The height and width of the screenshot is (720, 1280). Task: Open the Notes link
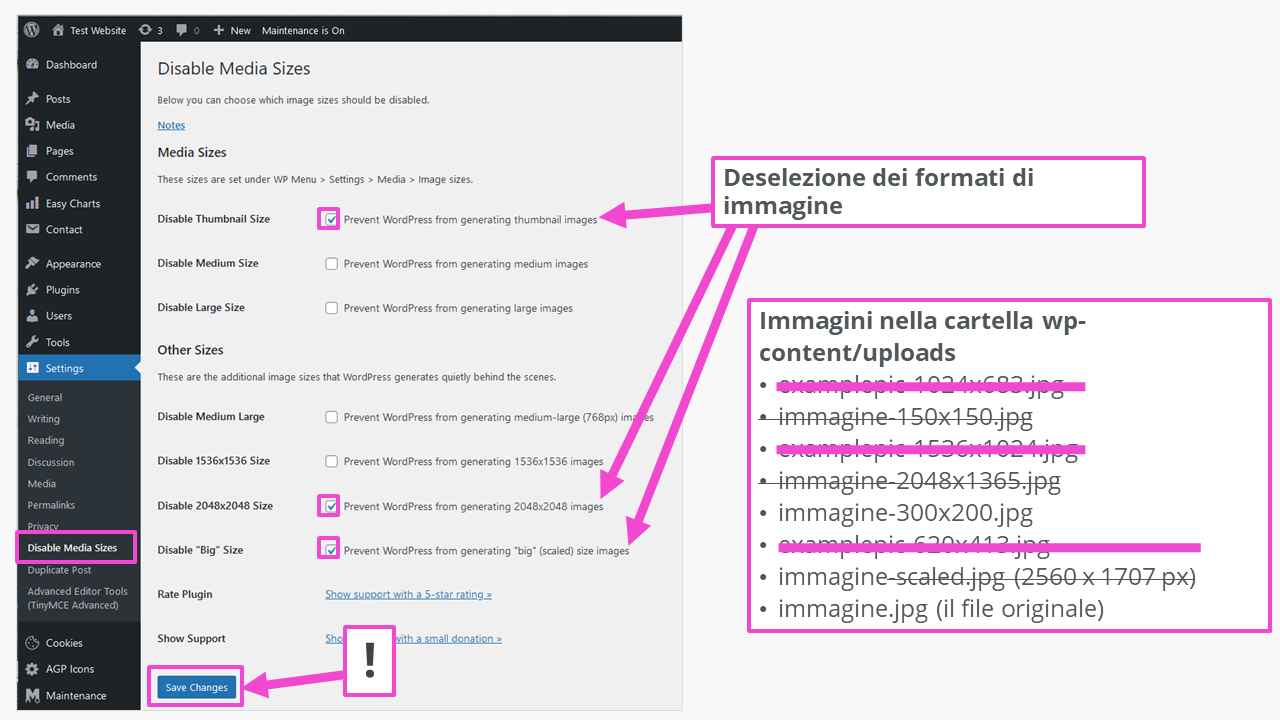(x=171, y=125)
